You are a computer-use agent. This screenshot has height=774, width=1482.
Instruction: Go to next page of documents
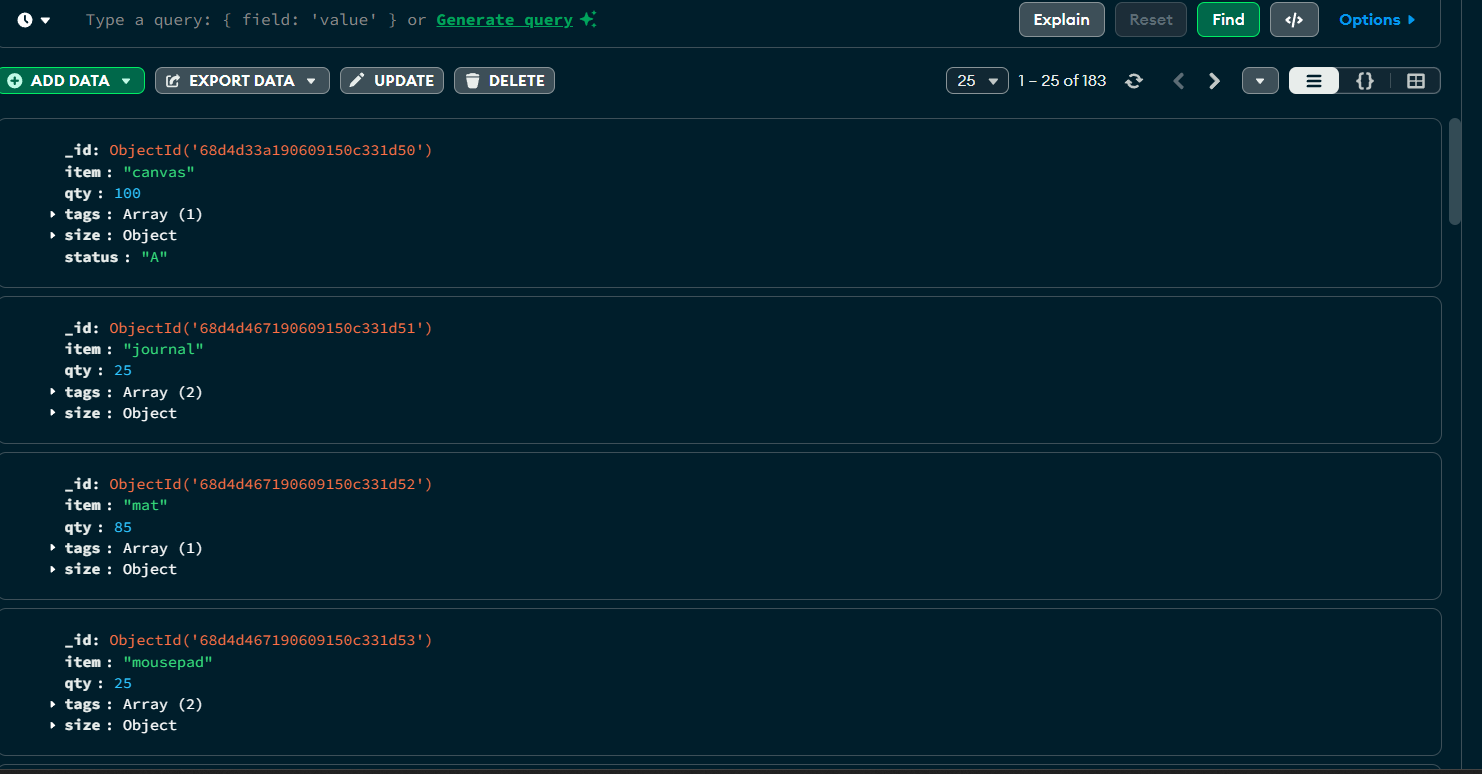click(1214, 81)
